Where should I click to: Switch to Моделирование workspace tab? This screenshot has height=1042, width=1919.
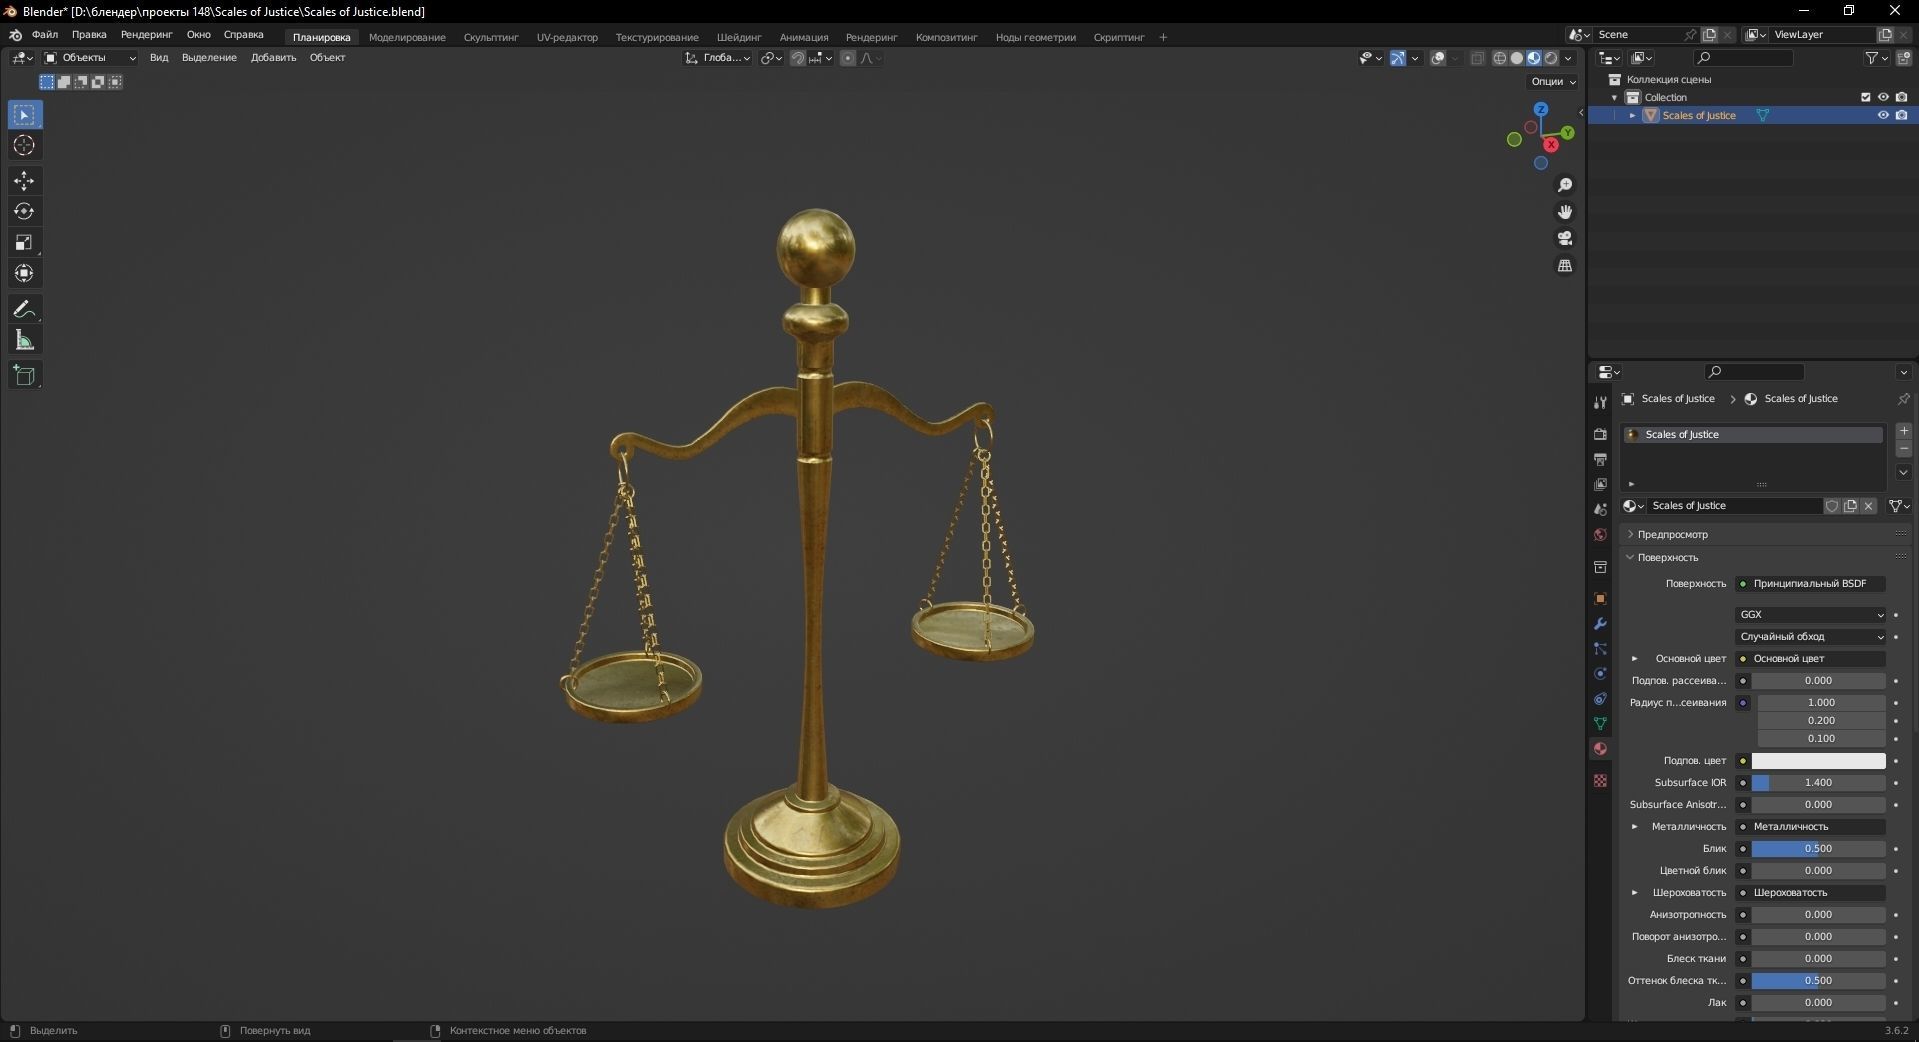click(407, 38)
